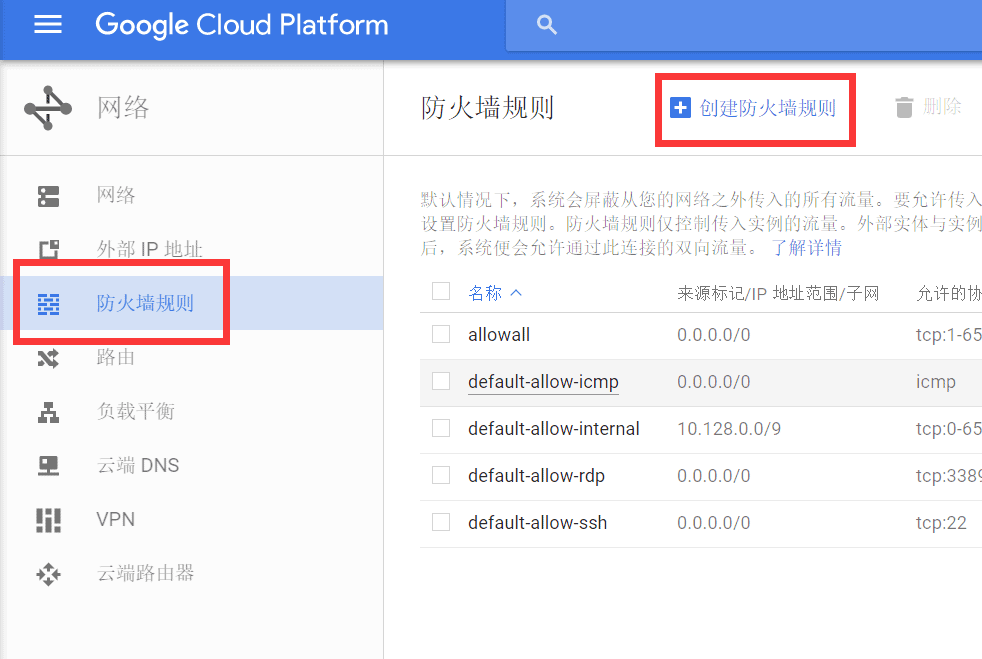This screenshot has width=982, height=659.
Task: Click source 0.0.0.0/0 in allowall row
Action: pyautogui.click(x=713, y=335)
